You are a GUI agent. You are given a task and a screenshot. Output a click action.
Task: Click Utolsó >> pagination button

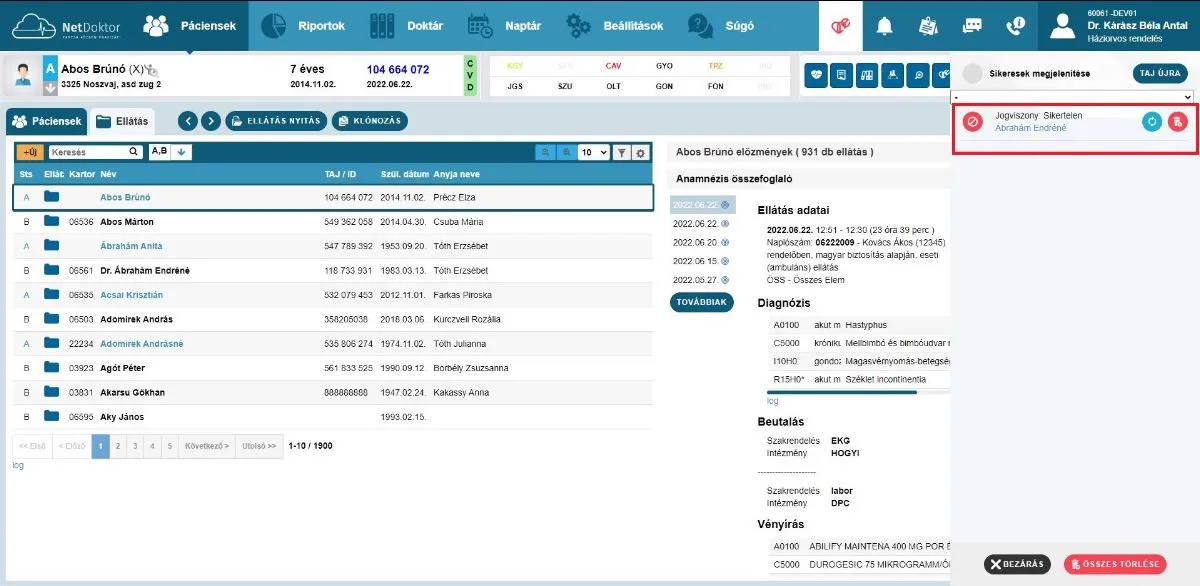[259, 445]
